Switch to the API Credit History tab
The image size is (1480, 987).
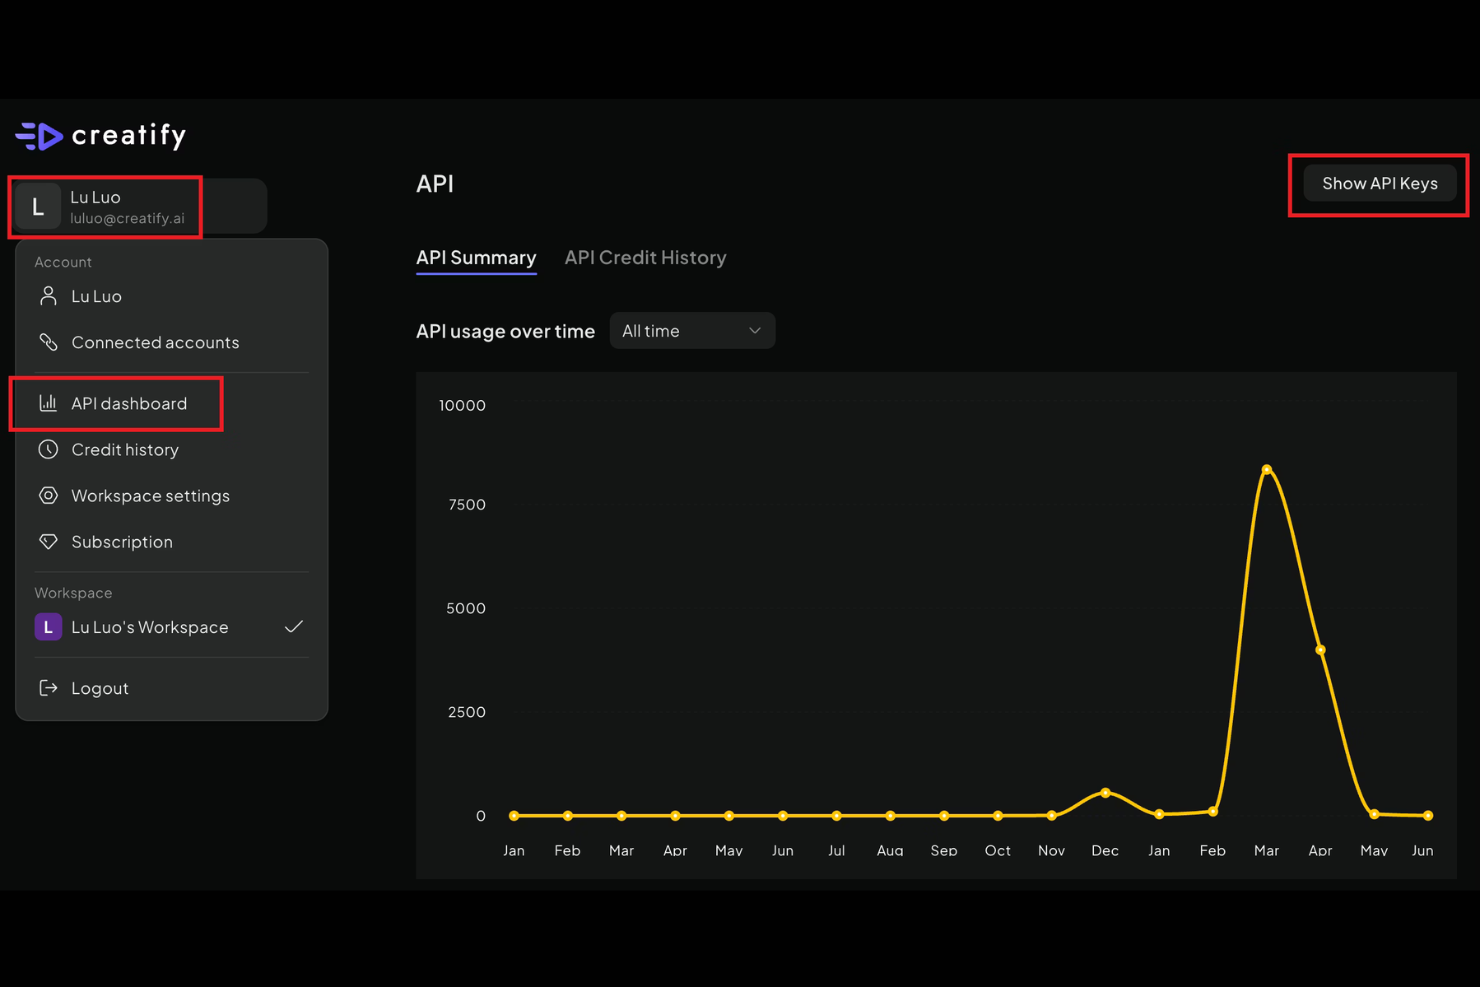pyautogui.click(x=645, y=258)
